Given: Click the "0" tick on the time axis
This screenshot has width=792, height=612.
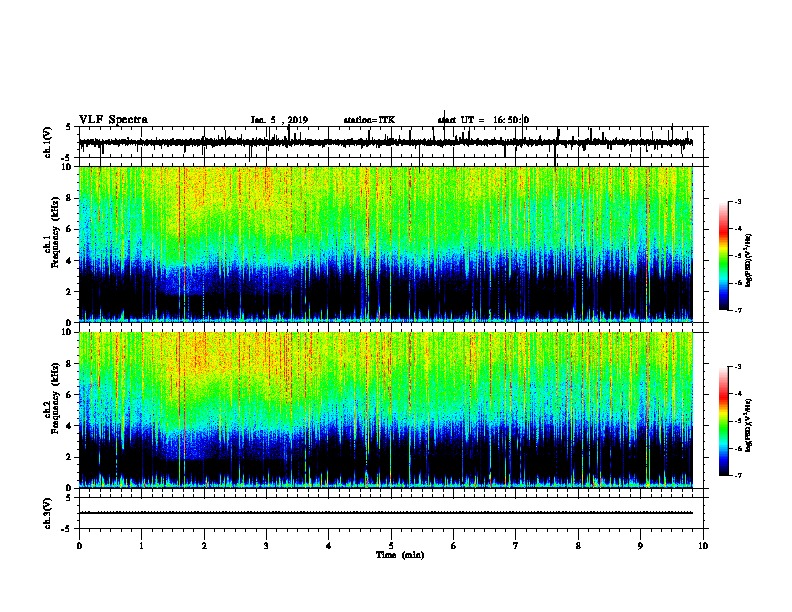Looking at the screenshot, I should click(79, 546).
